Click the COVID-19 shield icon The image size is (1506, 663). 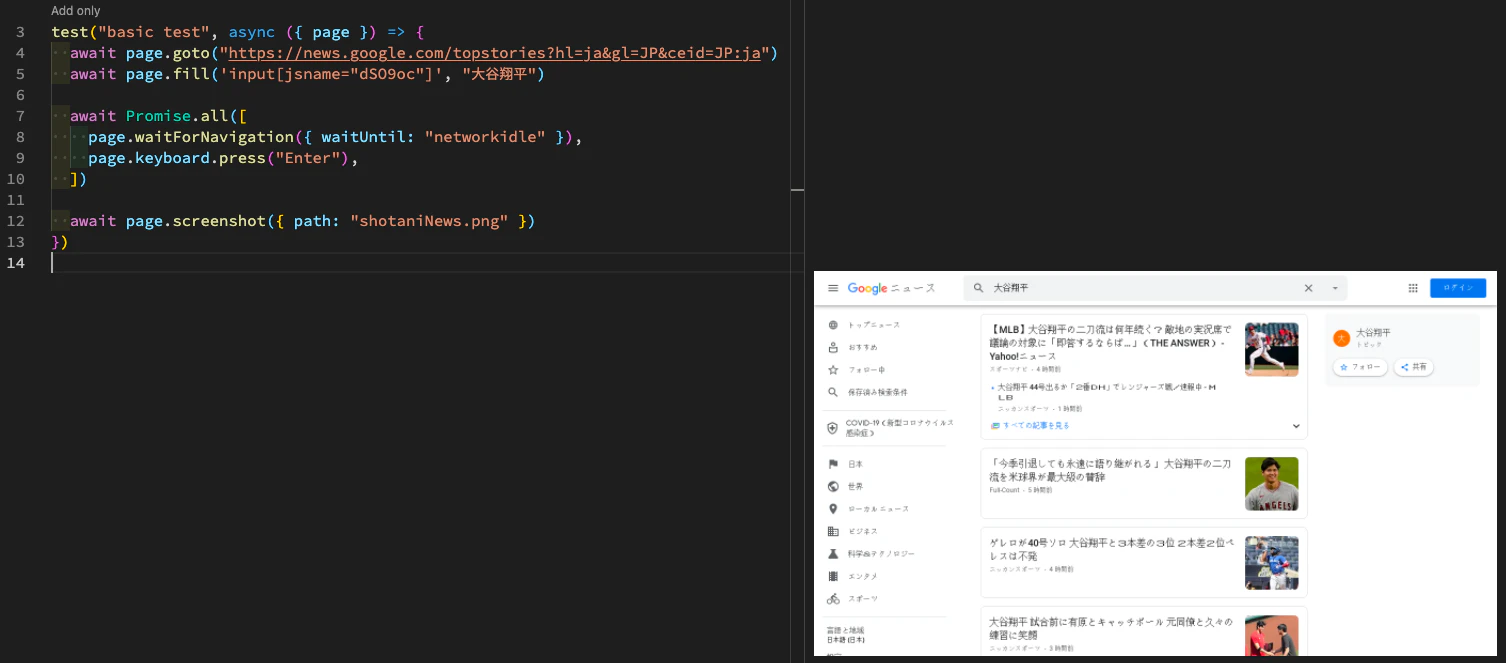pyautogui.click(x=834, y=427)
